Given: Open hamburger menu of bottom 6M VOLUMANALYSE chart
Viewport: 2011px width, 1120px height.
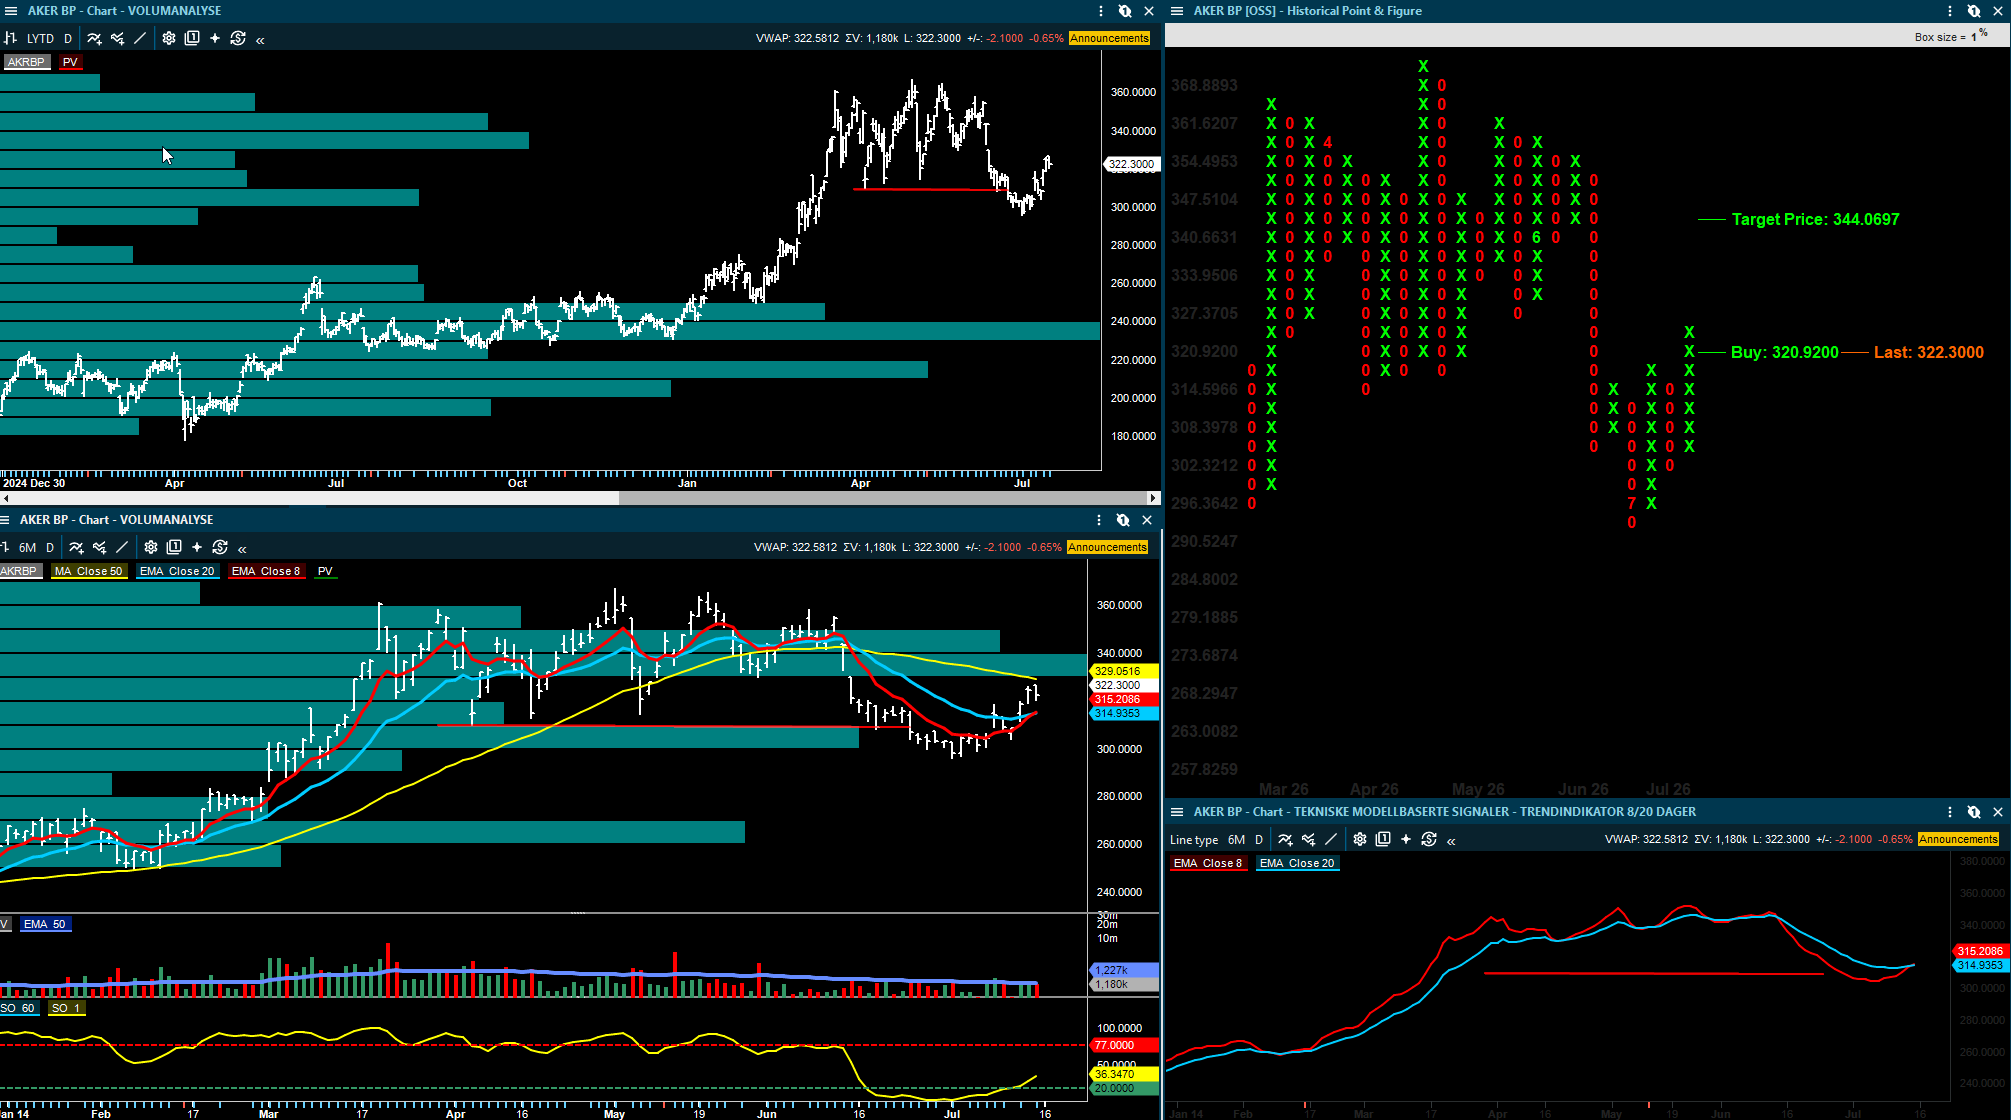Looking at the screenshot, I should pos(6,520).
